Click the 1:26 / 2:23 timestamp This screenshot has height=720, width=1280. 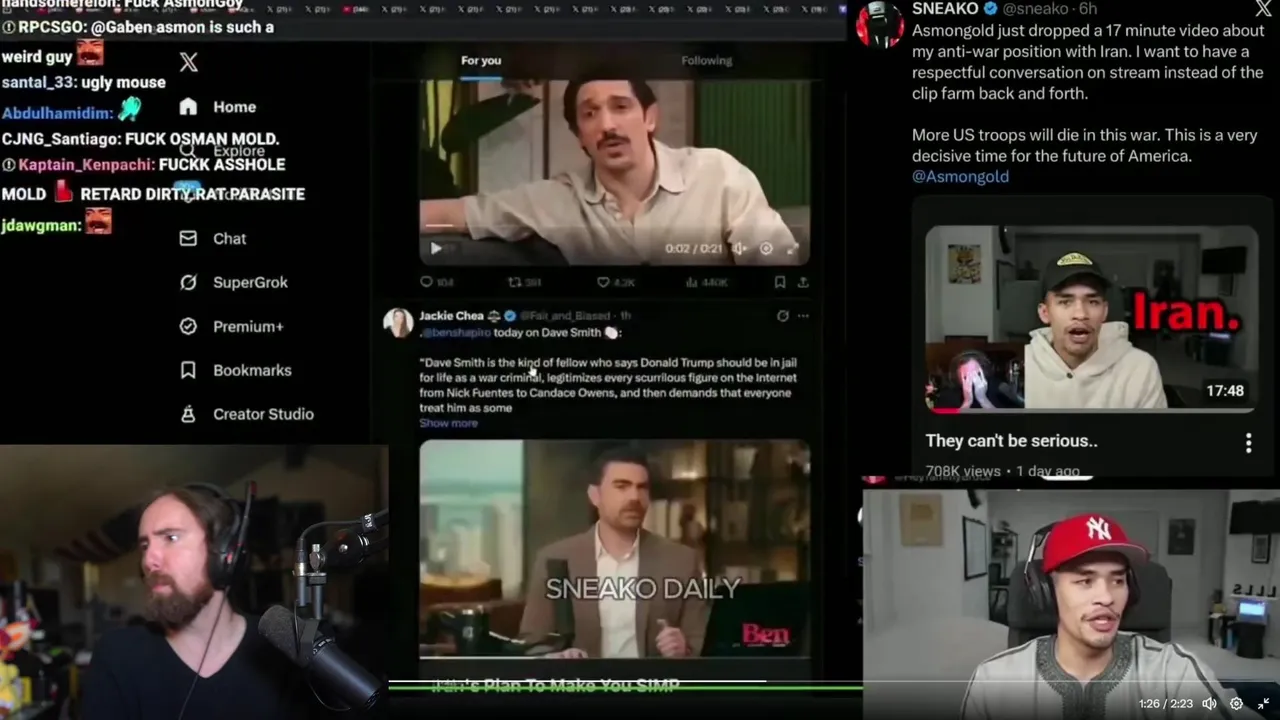pos(1165,704)
